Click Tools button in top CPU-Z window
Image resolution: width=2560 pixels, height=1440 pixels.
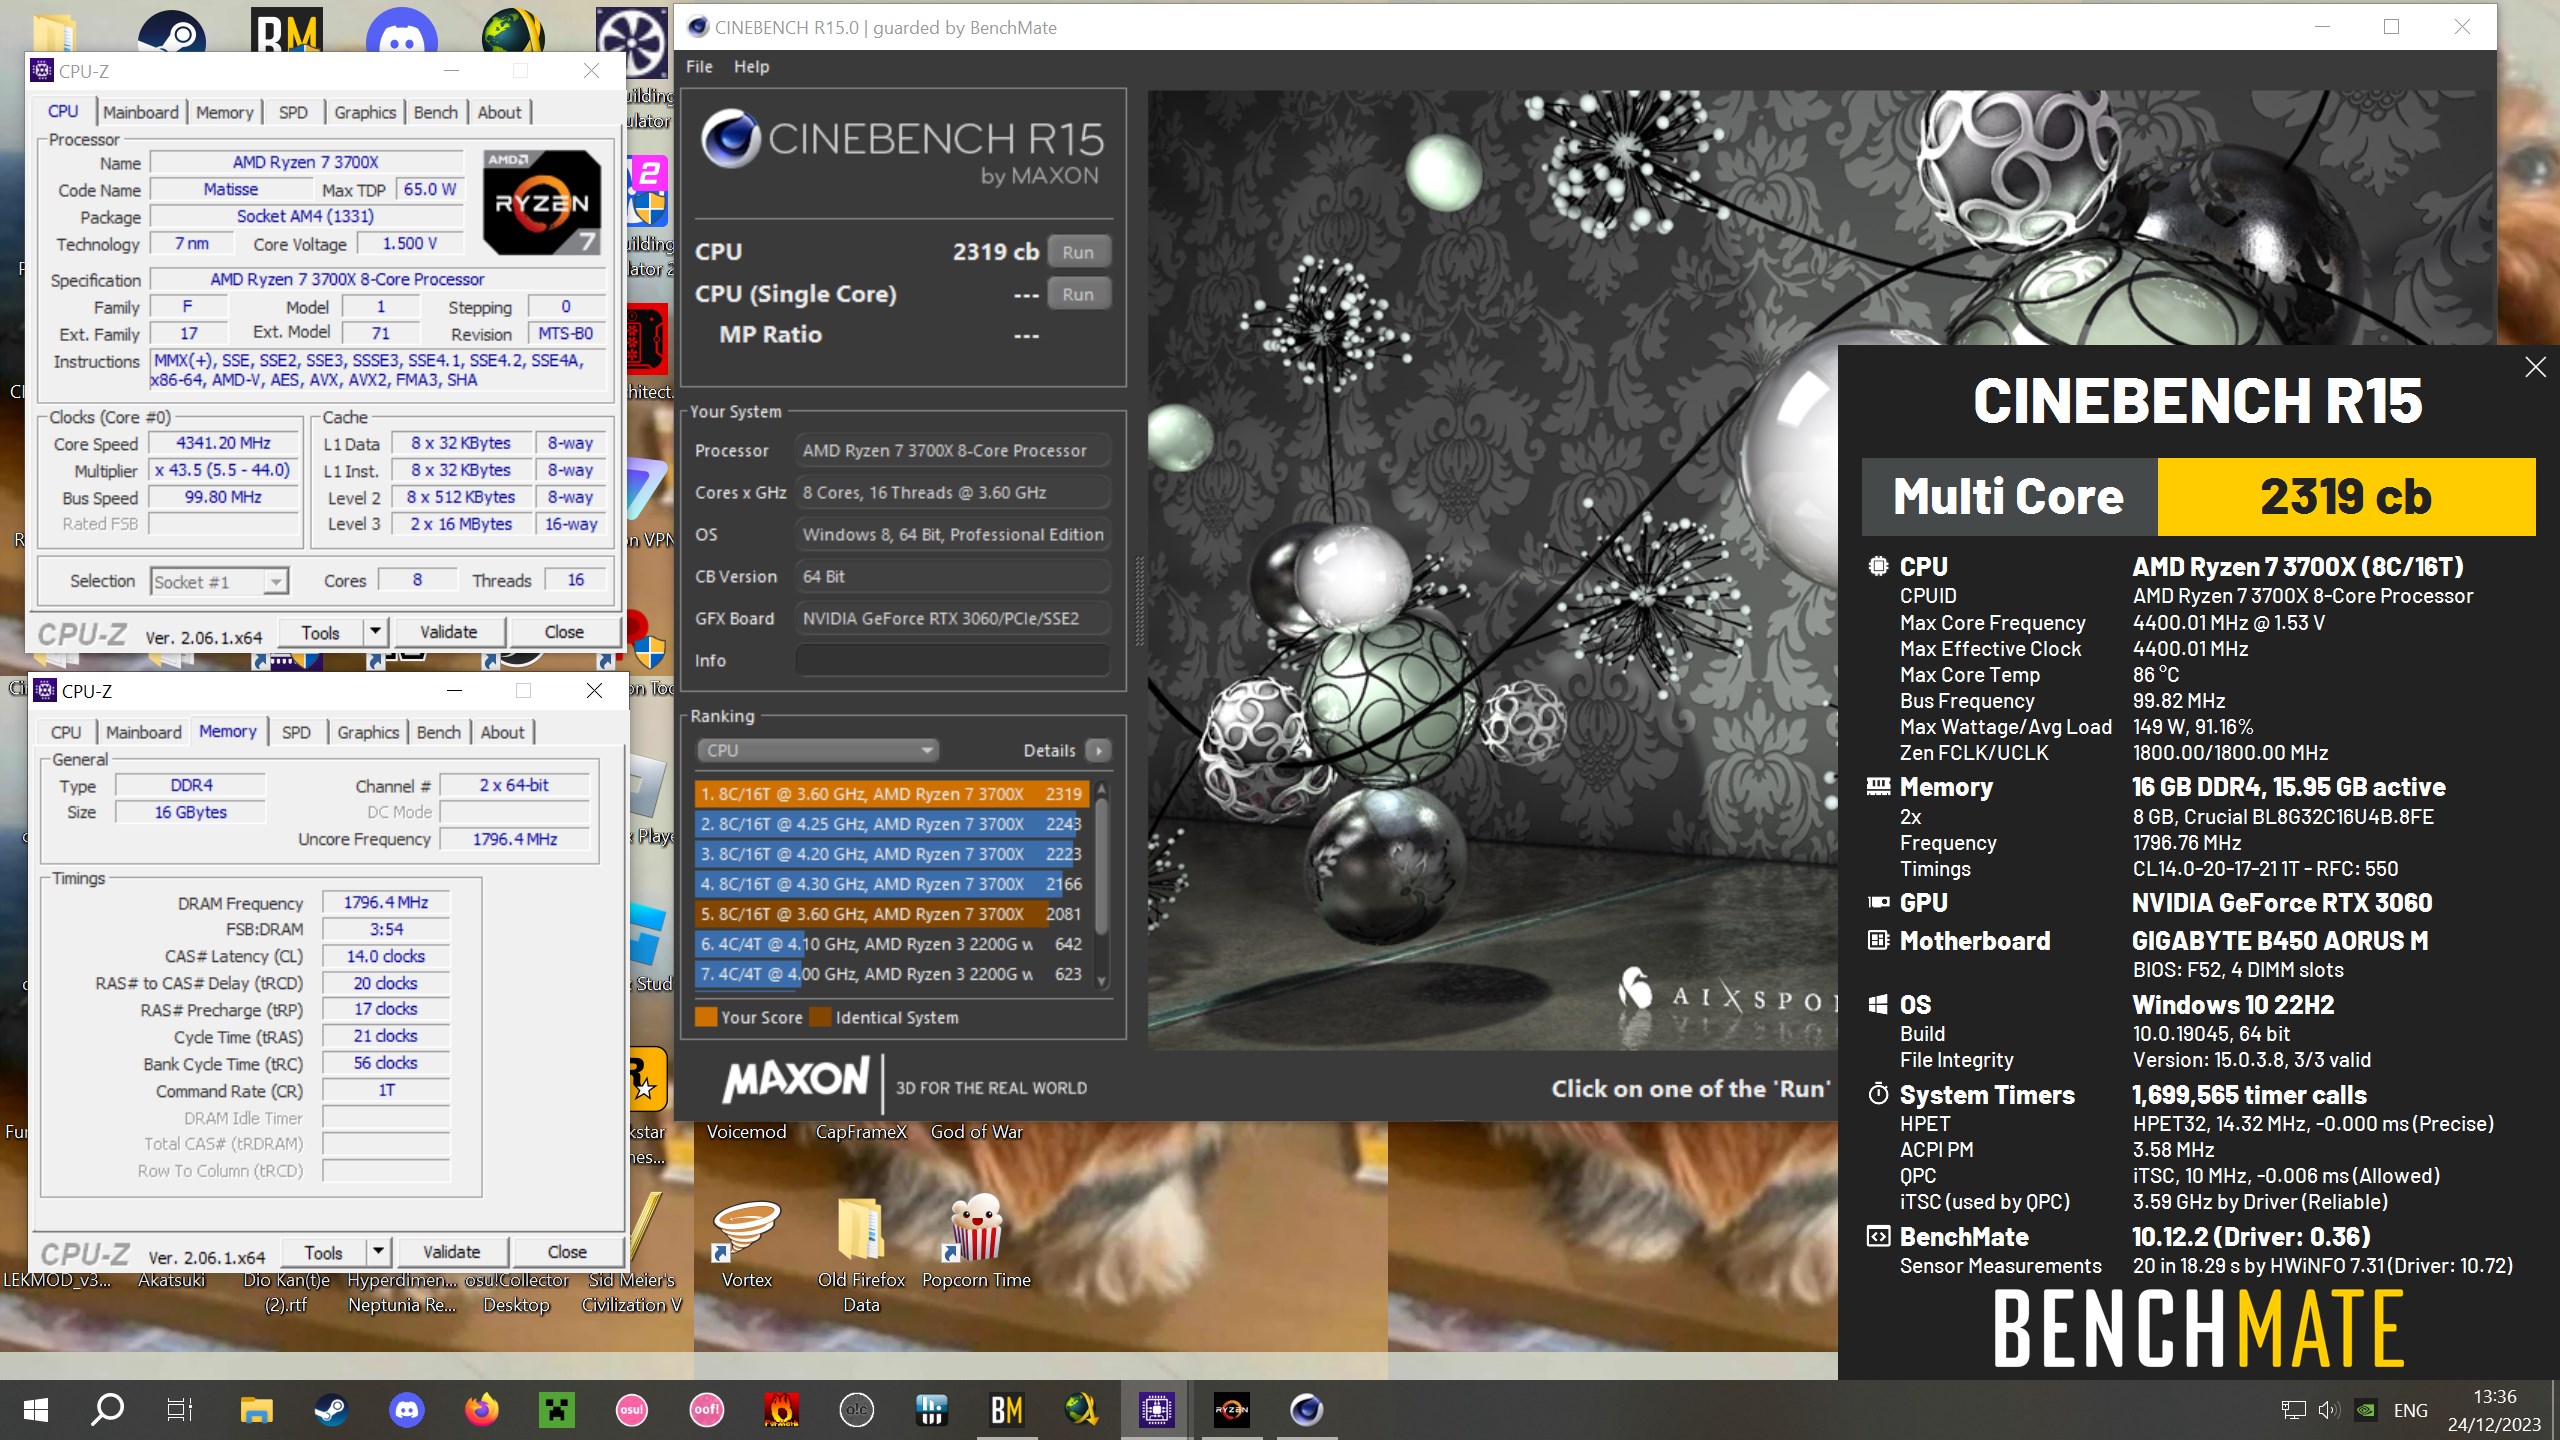click(x=320, y=632)
